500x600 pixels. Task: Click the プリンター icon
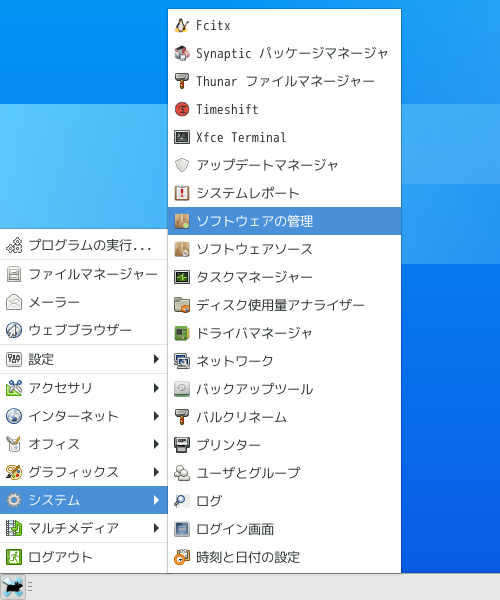(x=182, y=445)
